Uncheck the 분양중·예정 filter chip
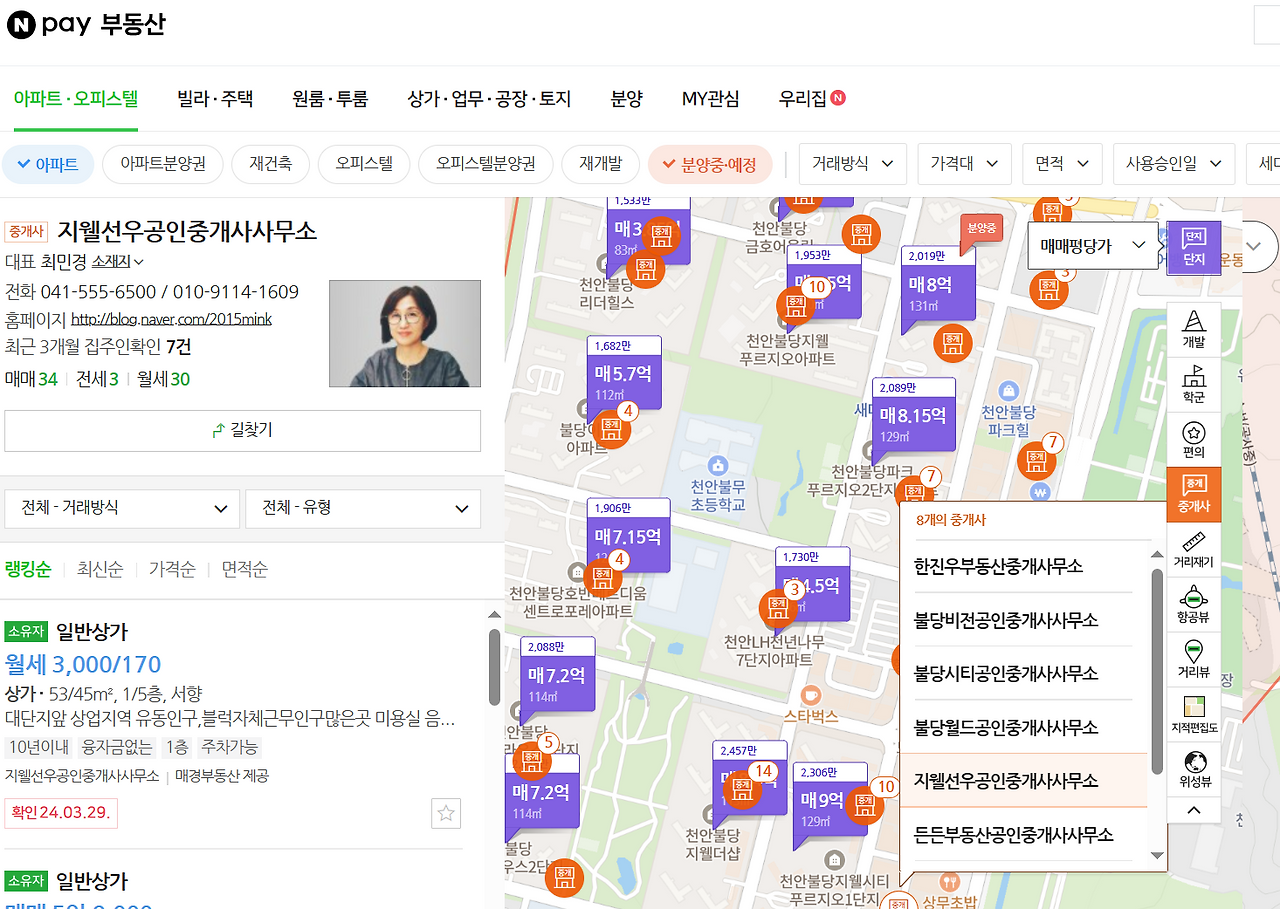The image size is (1280, 909). pyautogui.click(x=710, y=164)
